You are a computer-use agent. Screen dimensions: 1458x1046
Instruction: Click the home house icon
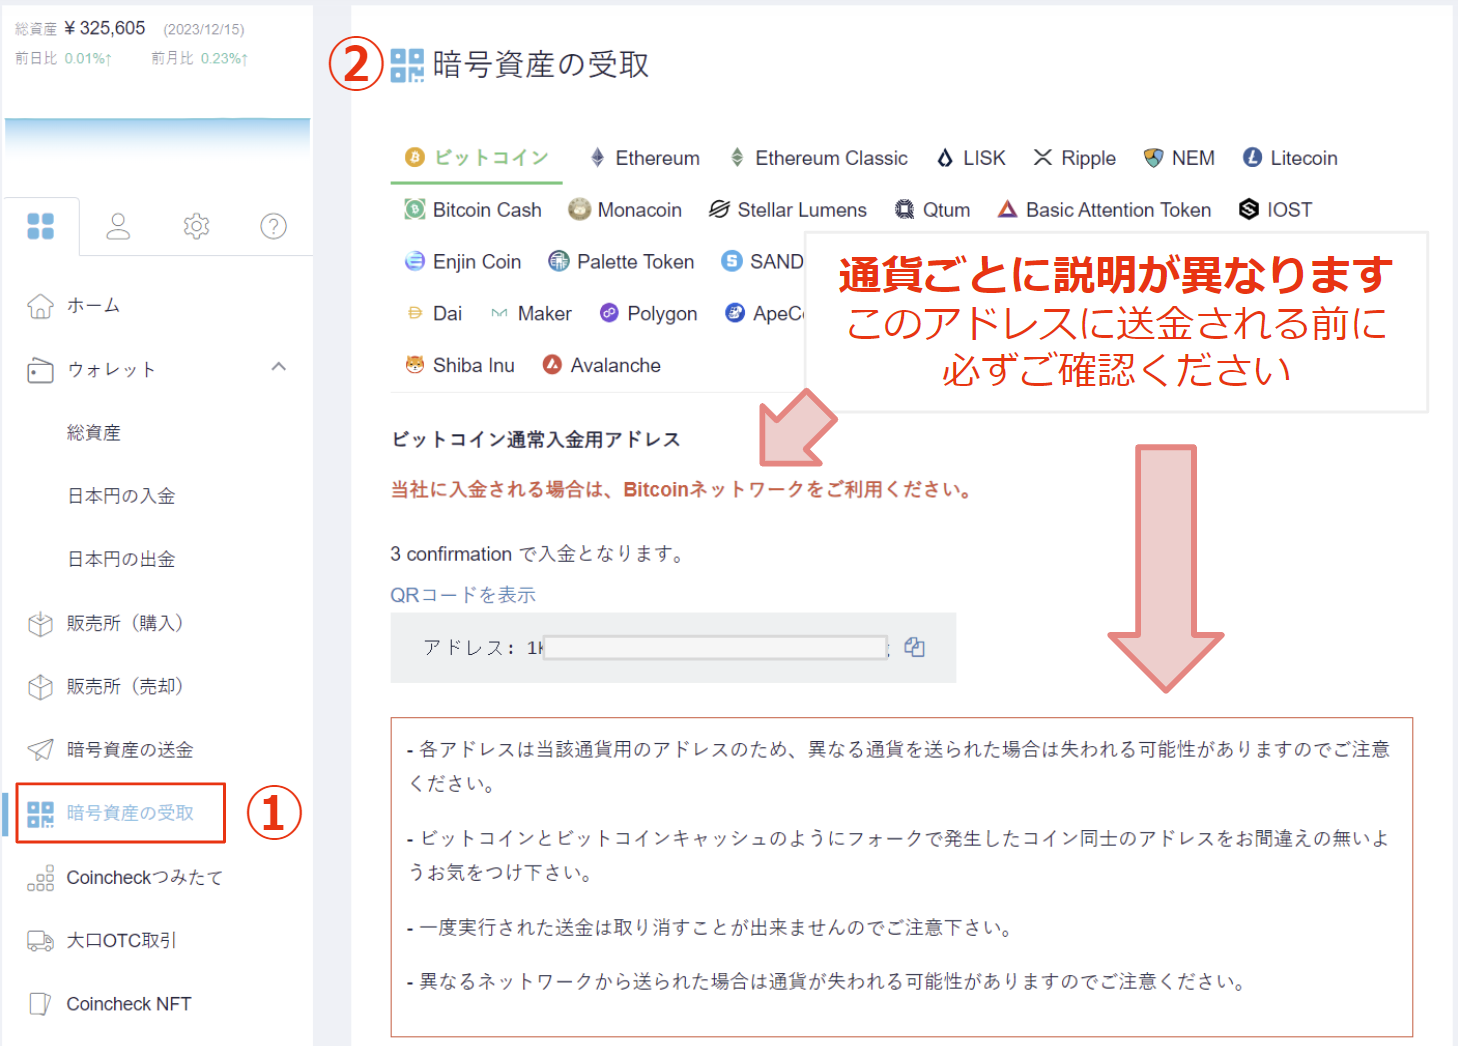pyautogui.click(x=40, y=306)
